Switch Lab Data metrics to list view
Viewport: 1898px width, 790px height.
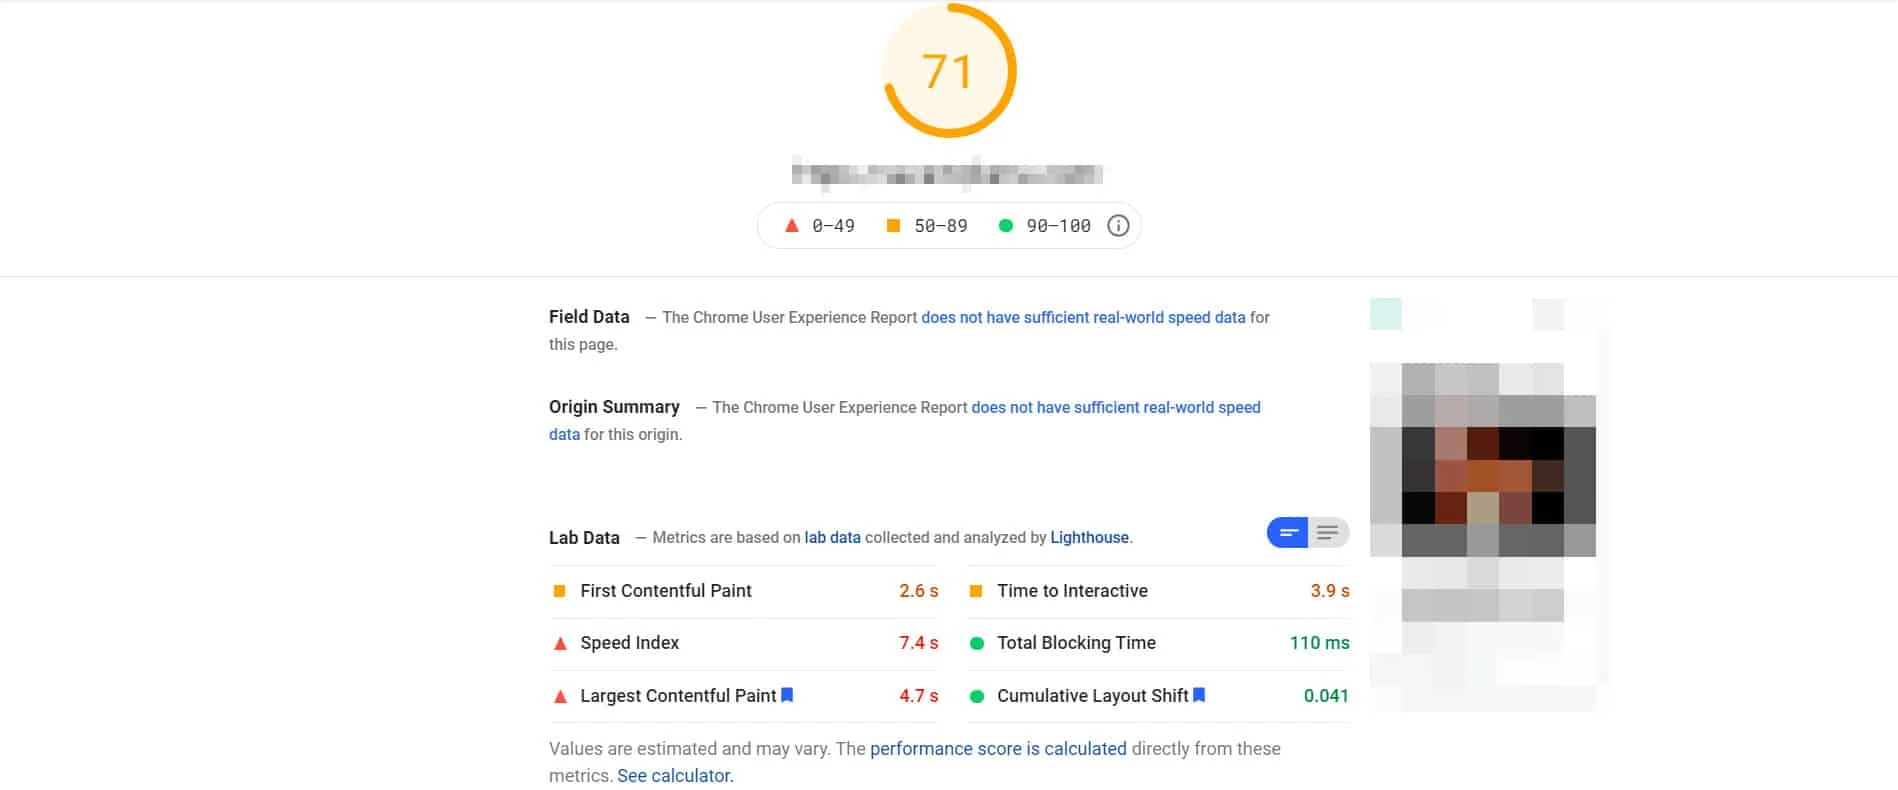point(1329,532)
